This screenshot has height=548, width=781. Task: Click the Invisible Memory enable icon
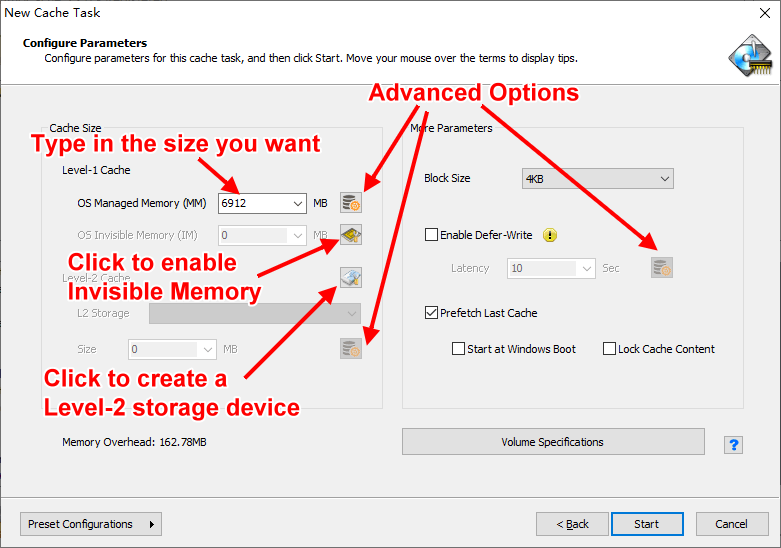coord(351,235)
